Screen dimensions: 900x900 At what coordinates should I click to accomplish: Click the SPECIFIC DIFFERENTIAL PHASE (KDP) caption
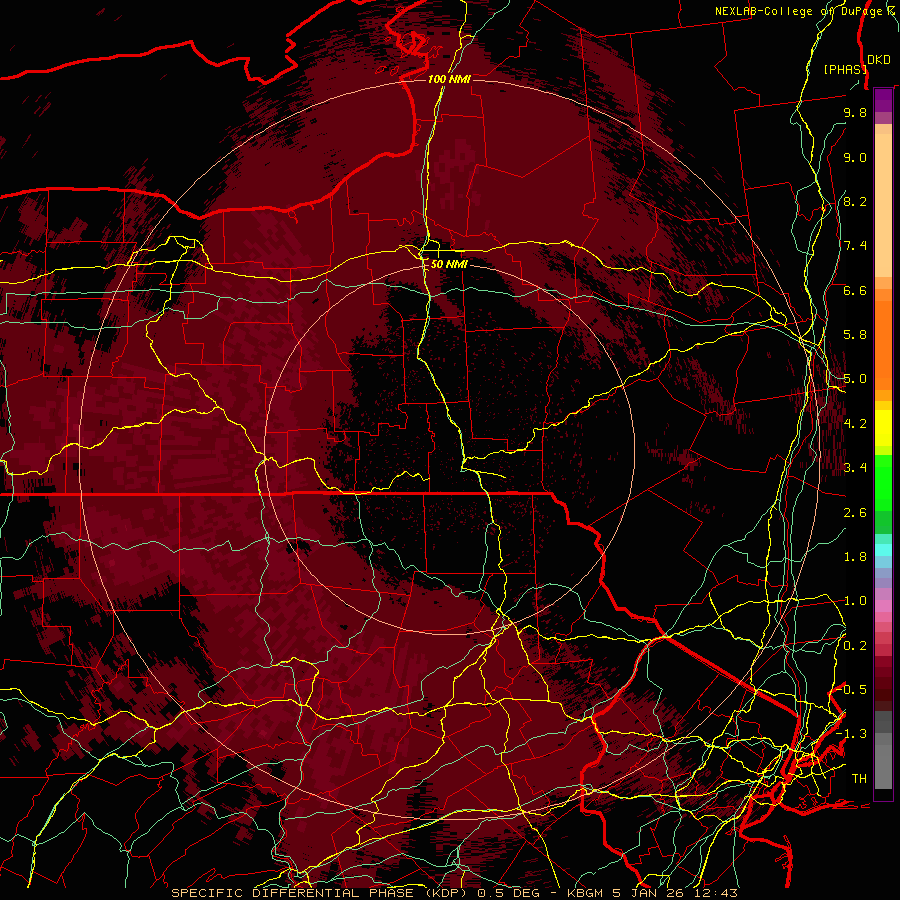pos(322,893)
